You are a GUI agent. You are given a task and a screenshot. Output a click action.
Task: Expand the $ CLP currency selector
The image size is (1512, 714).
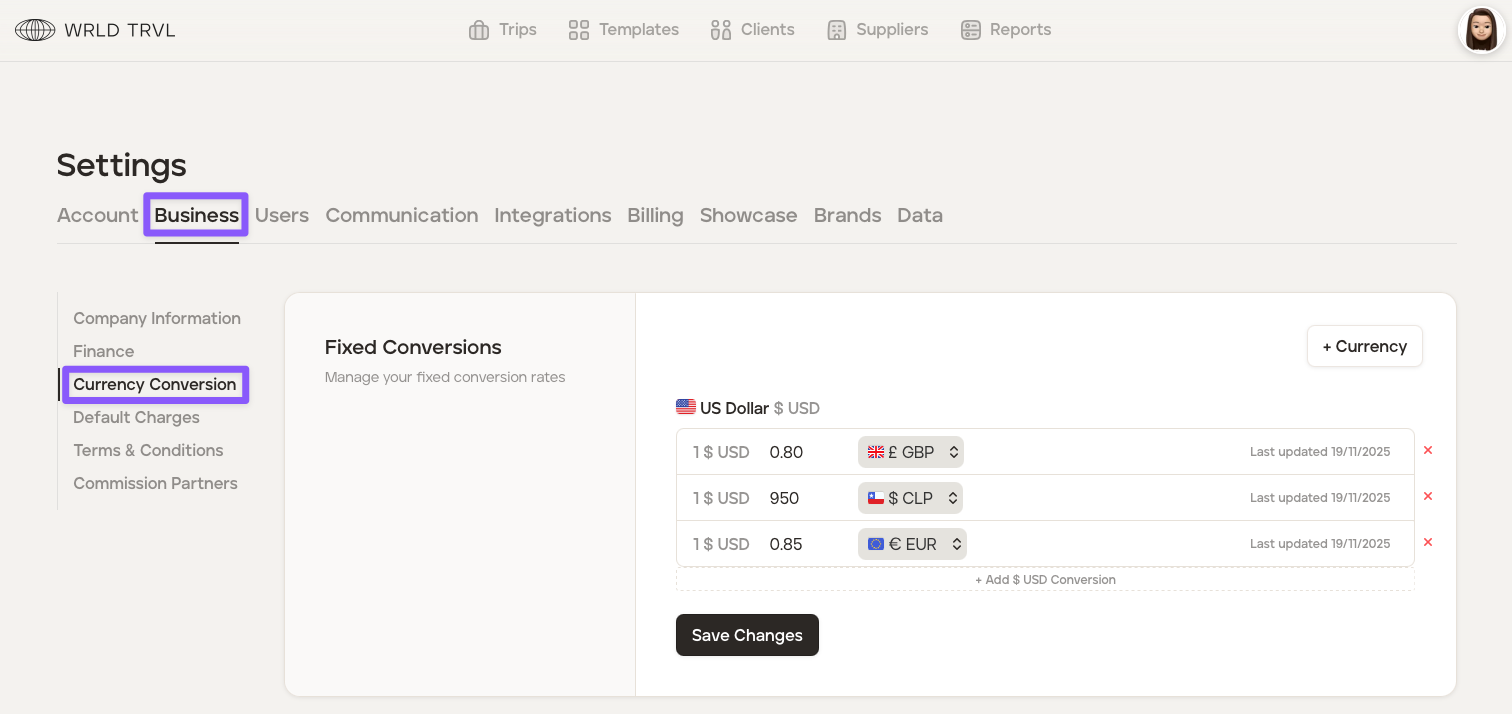[911, 498]
